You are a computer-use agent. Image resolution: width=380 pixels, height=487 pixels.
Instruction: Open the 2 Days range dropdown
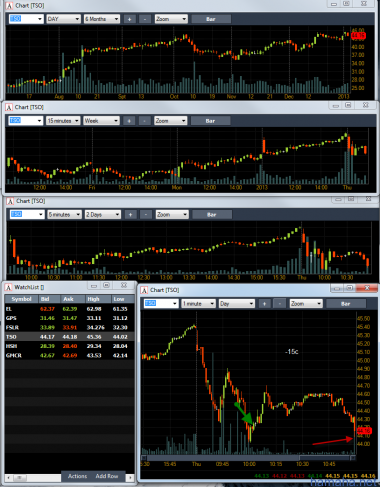coord(103,215)
